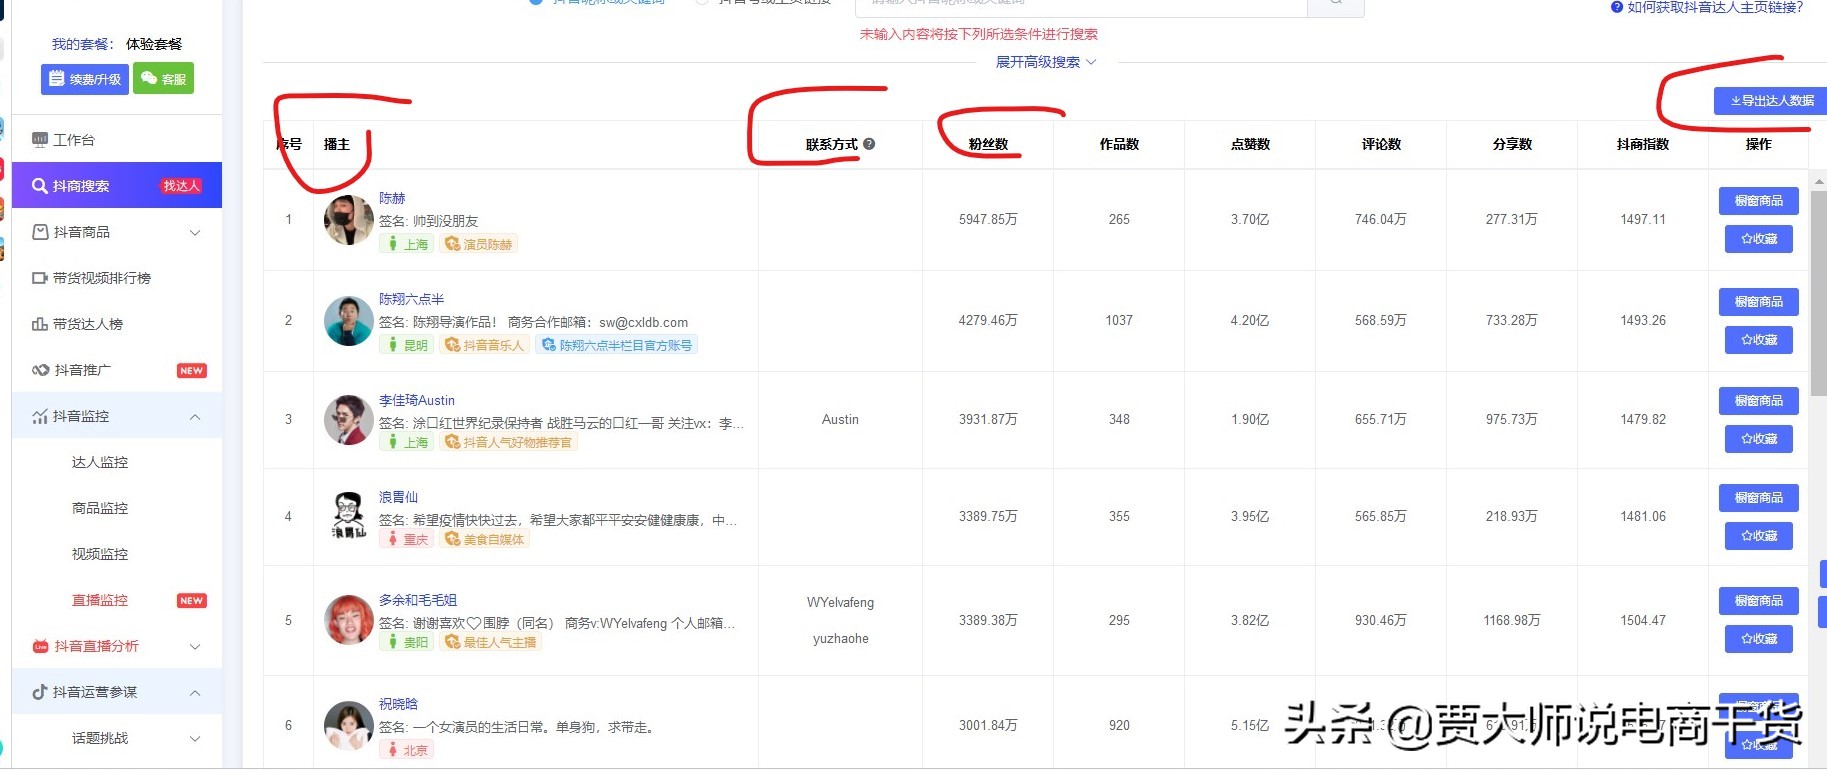1827x771 pixels.
Task: Click 橱窗商品 button in 陈赫 row
Action: (x=1759, y=201)
